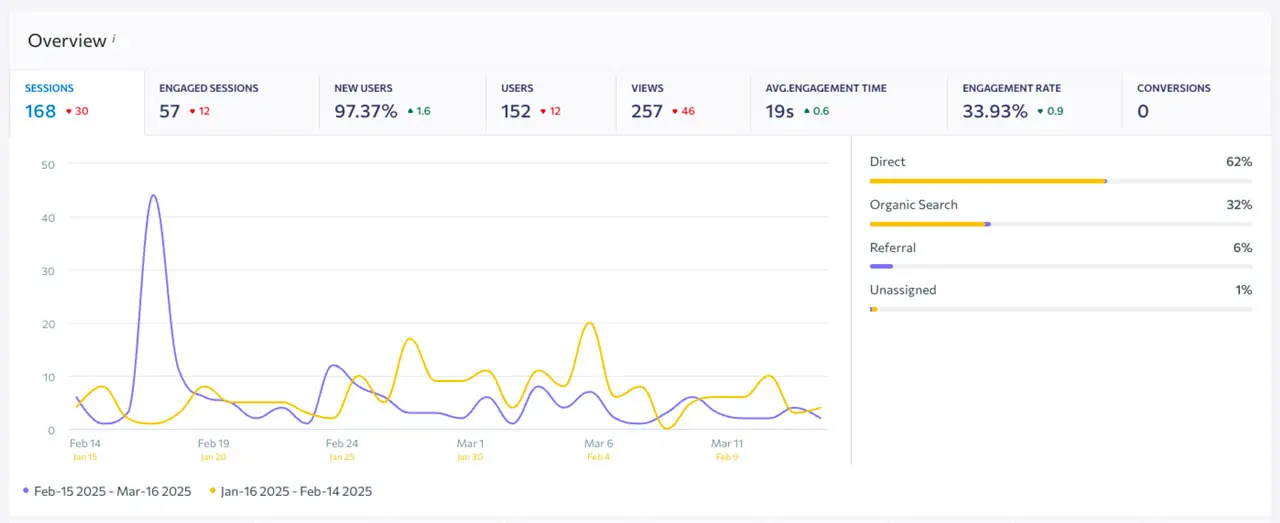Click the red down arrow beside Sessions 30

(x=68, y=111)
